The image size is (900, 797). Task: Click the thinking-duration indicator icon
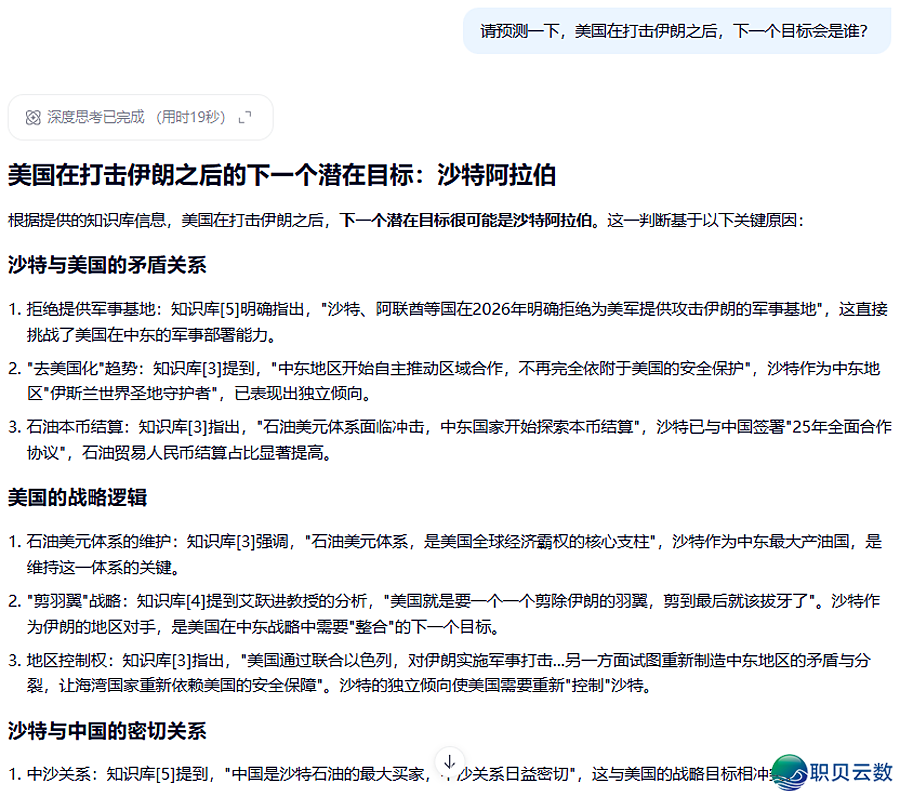coord(32,117)
